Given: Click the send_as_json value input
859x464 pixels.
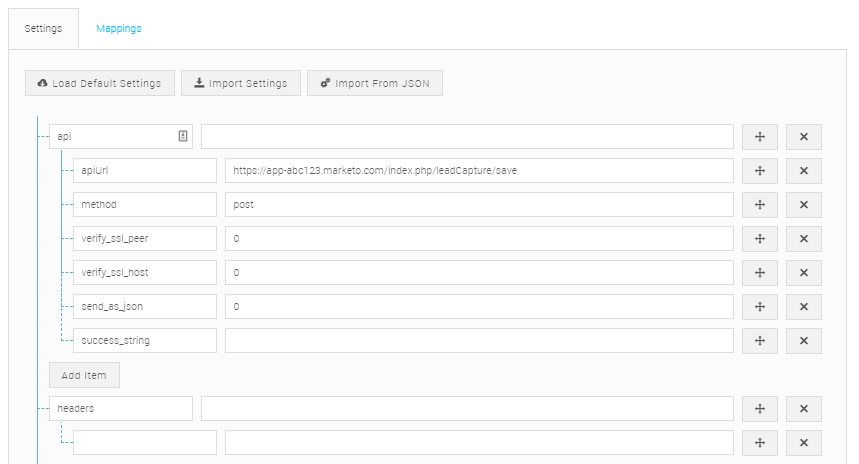Looking at the screenshot, I should pyautogui.click(x=479, y=307).
